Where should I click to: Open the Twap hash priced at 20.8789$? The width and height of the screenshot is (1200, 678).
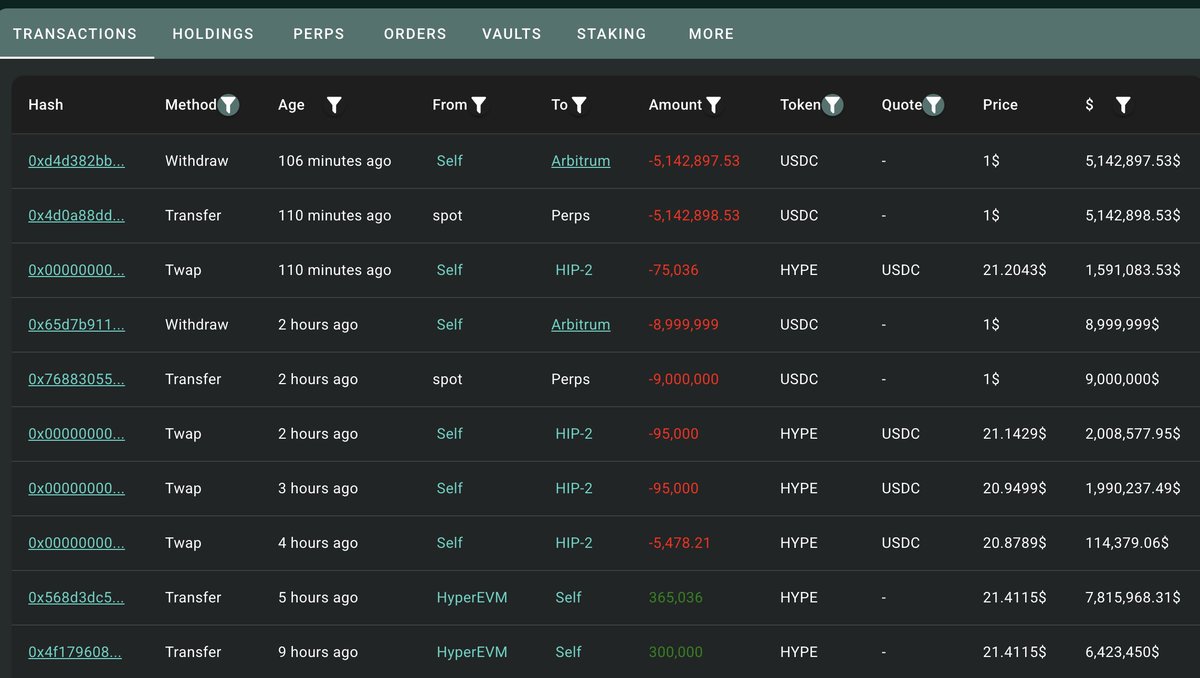(x=76, y=543)
